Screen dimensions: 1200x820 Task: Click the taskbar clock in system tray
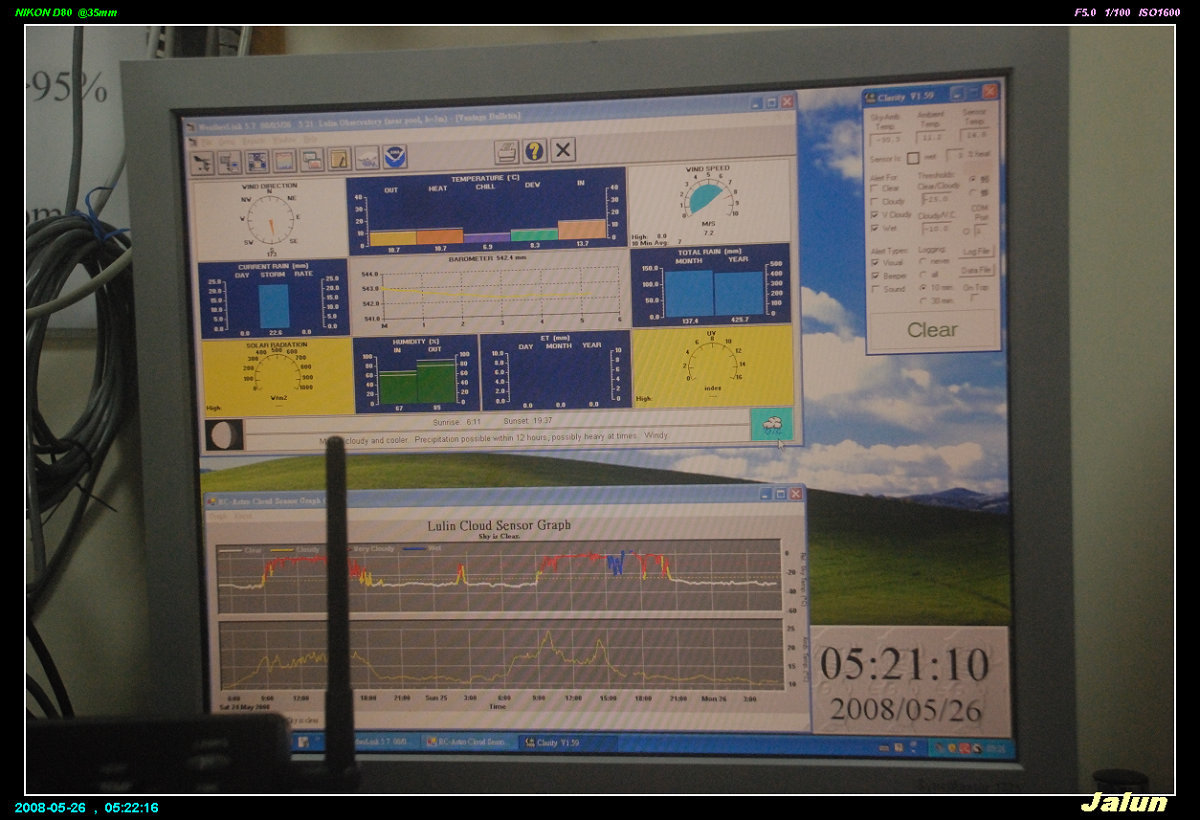tap(996, 748)
